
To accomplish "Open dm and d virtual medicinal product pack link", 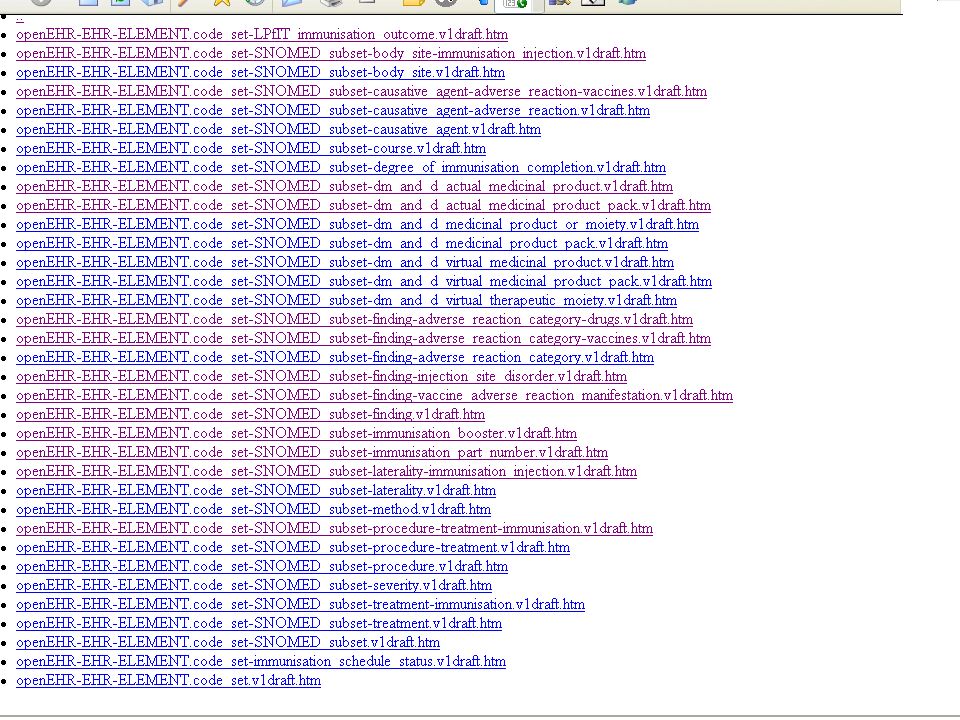I will pos(364,281).
